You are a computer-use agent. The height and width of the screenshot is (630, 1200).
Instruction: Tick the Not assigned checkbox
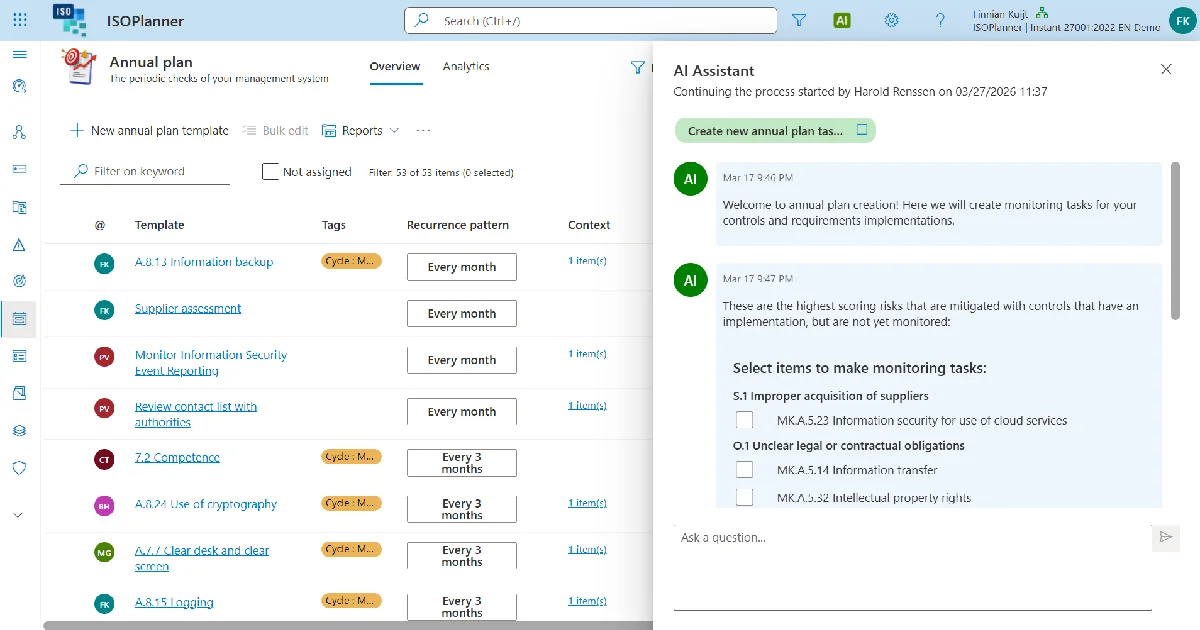point(270,171)
